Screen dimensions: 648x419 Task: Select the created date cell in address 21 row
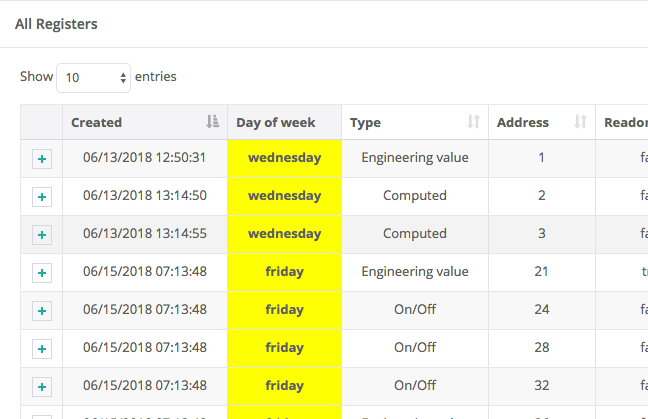tap(145, 271)
